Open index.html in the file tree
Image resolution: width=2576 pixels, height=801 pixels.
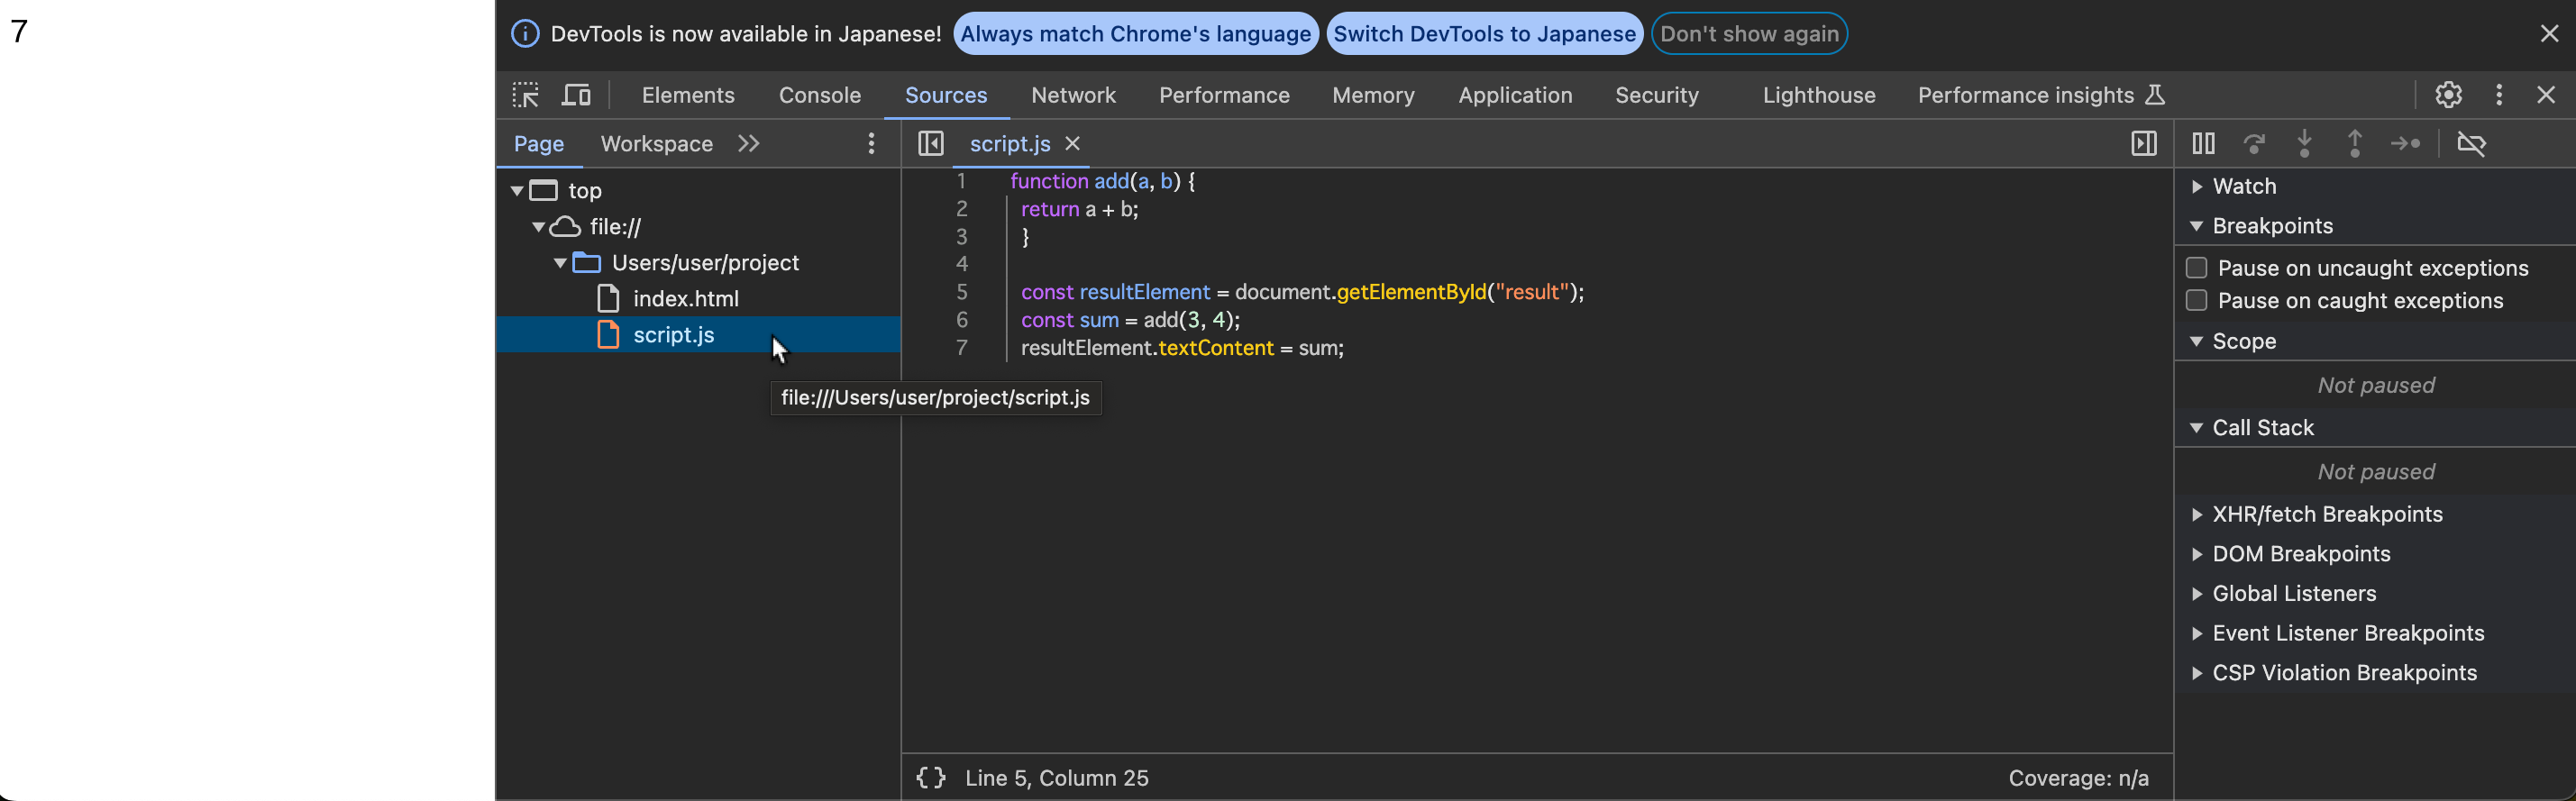click(685, 299)
